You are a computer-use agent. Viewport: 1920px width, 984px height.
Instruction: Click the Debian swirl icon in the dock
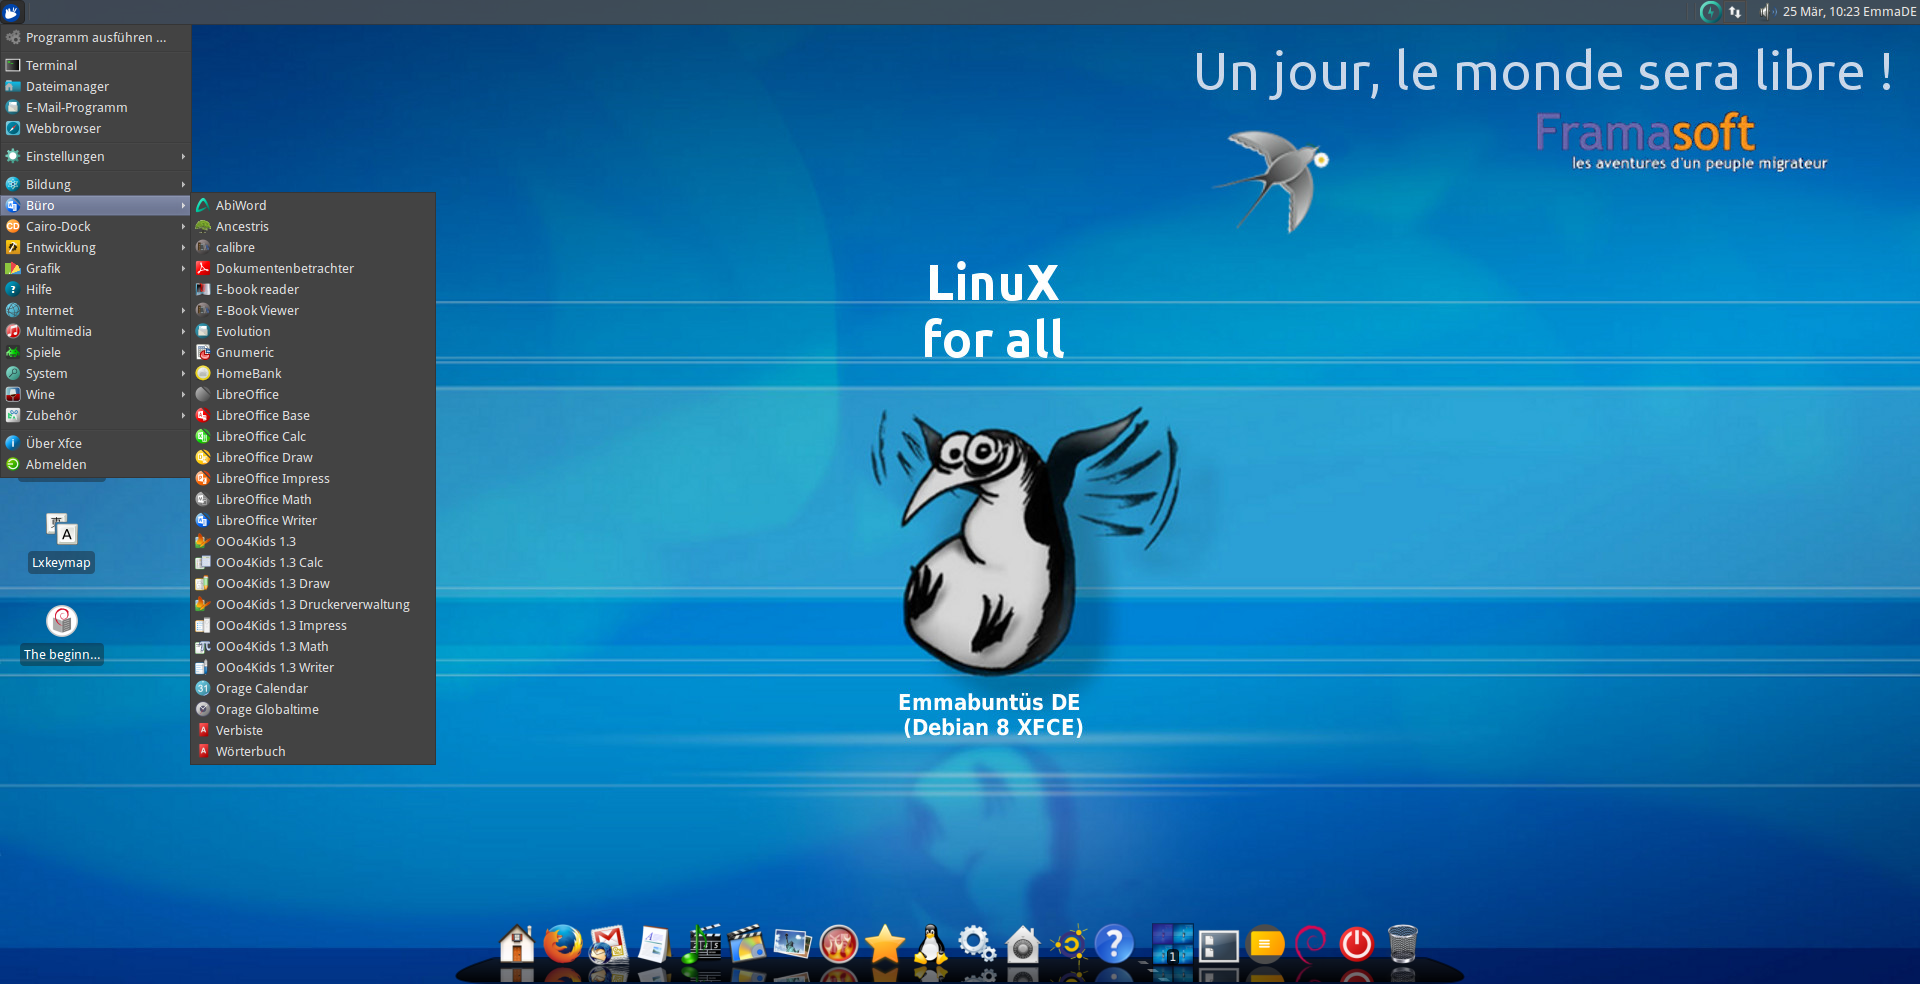click(1310, 943)
